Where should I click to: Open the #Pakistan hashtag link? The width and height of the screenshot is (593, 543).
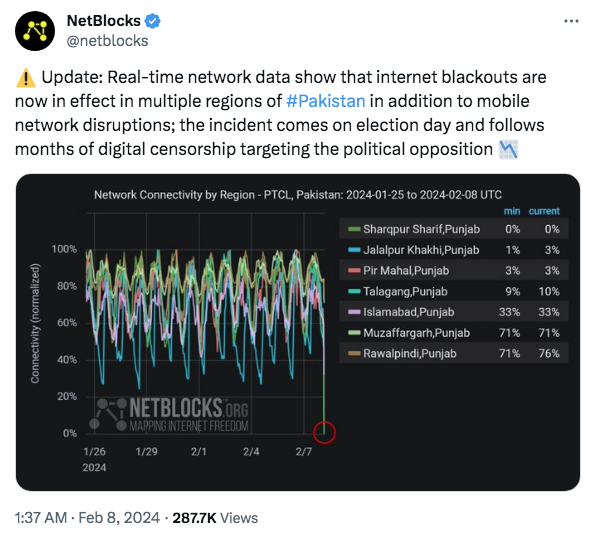(x=326, y=101)
